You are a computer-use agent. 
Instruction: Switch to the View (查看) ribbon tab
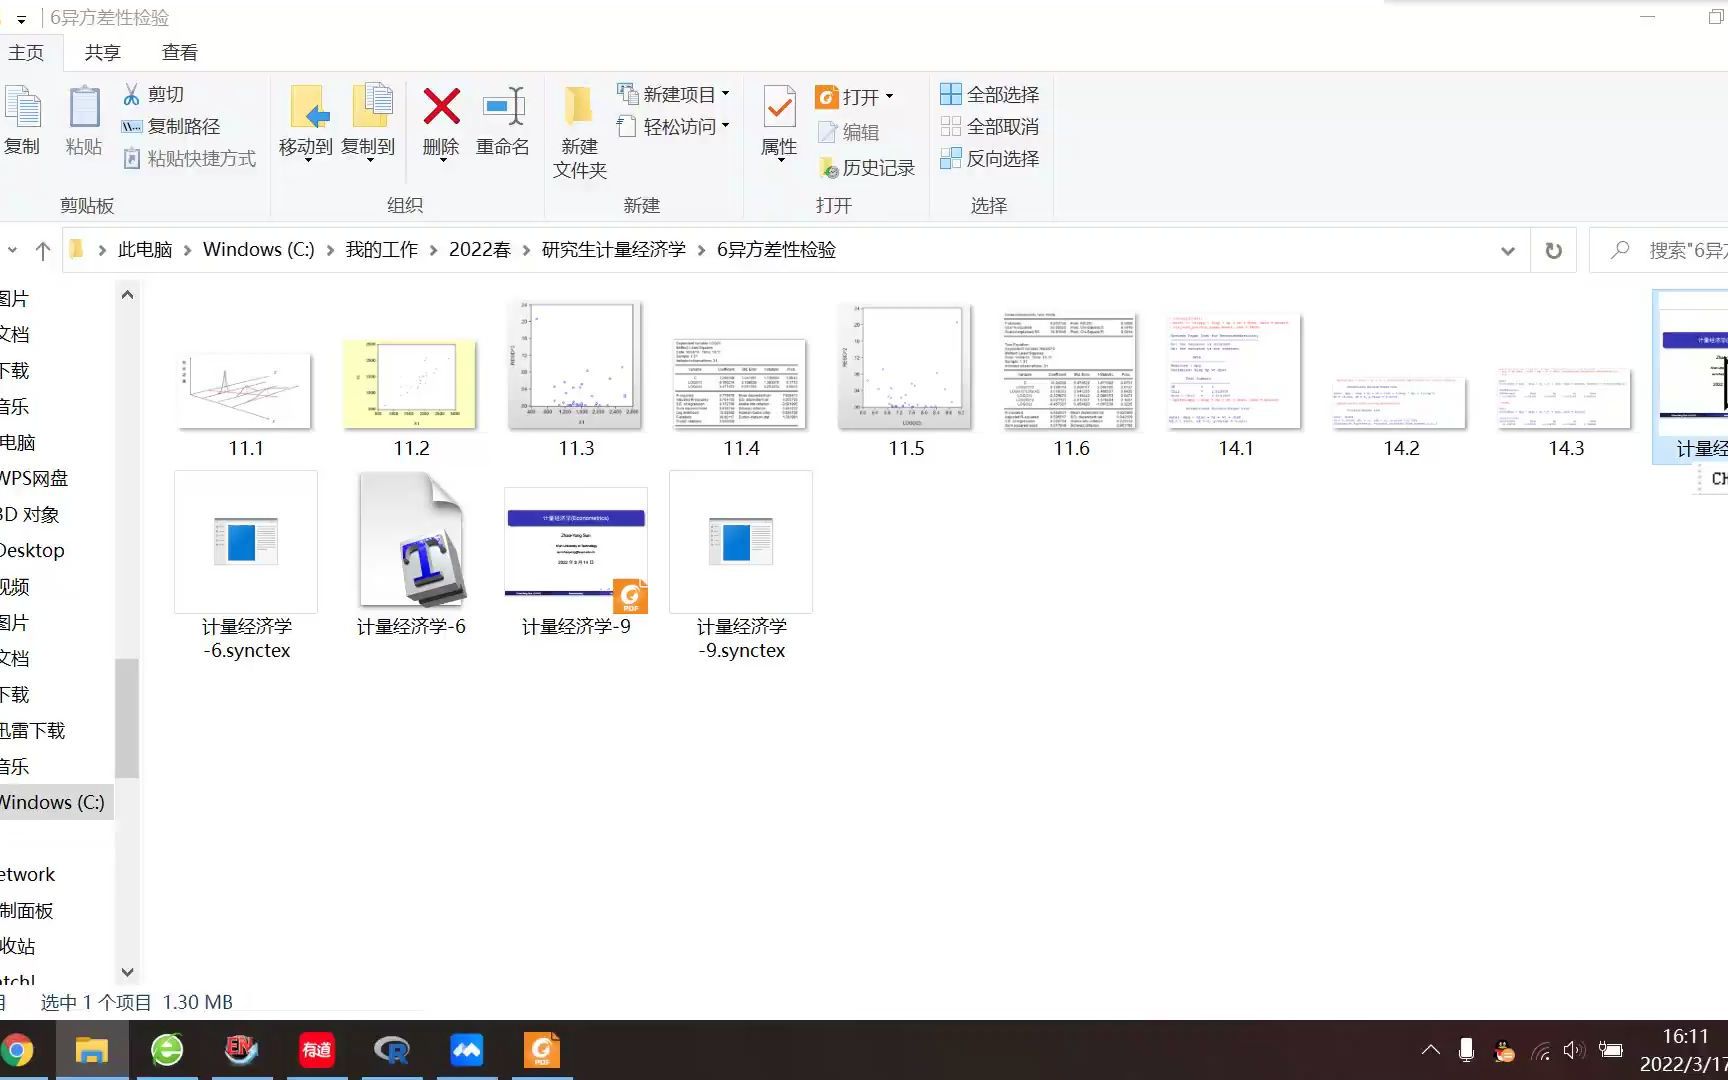point(180,52)
